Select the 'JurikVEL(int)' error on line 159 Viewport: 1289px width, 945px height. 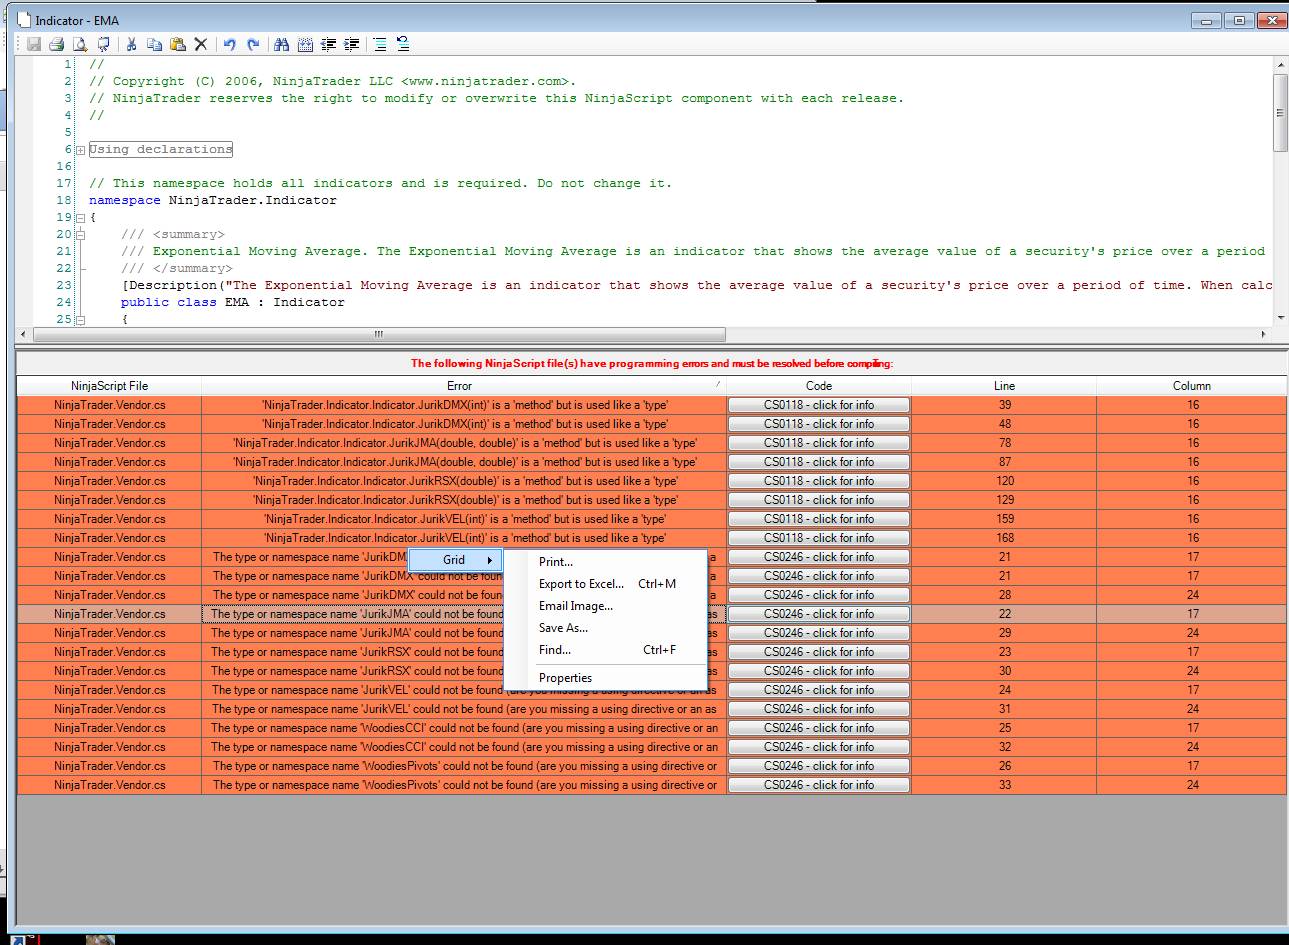464,519
